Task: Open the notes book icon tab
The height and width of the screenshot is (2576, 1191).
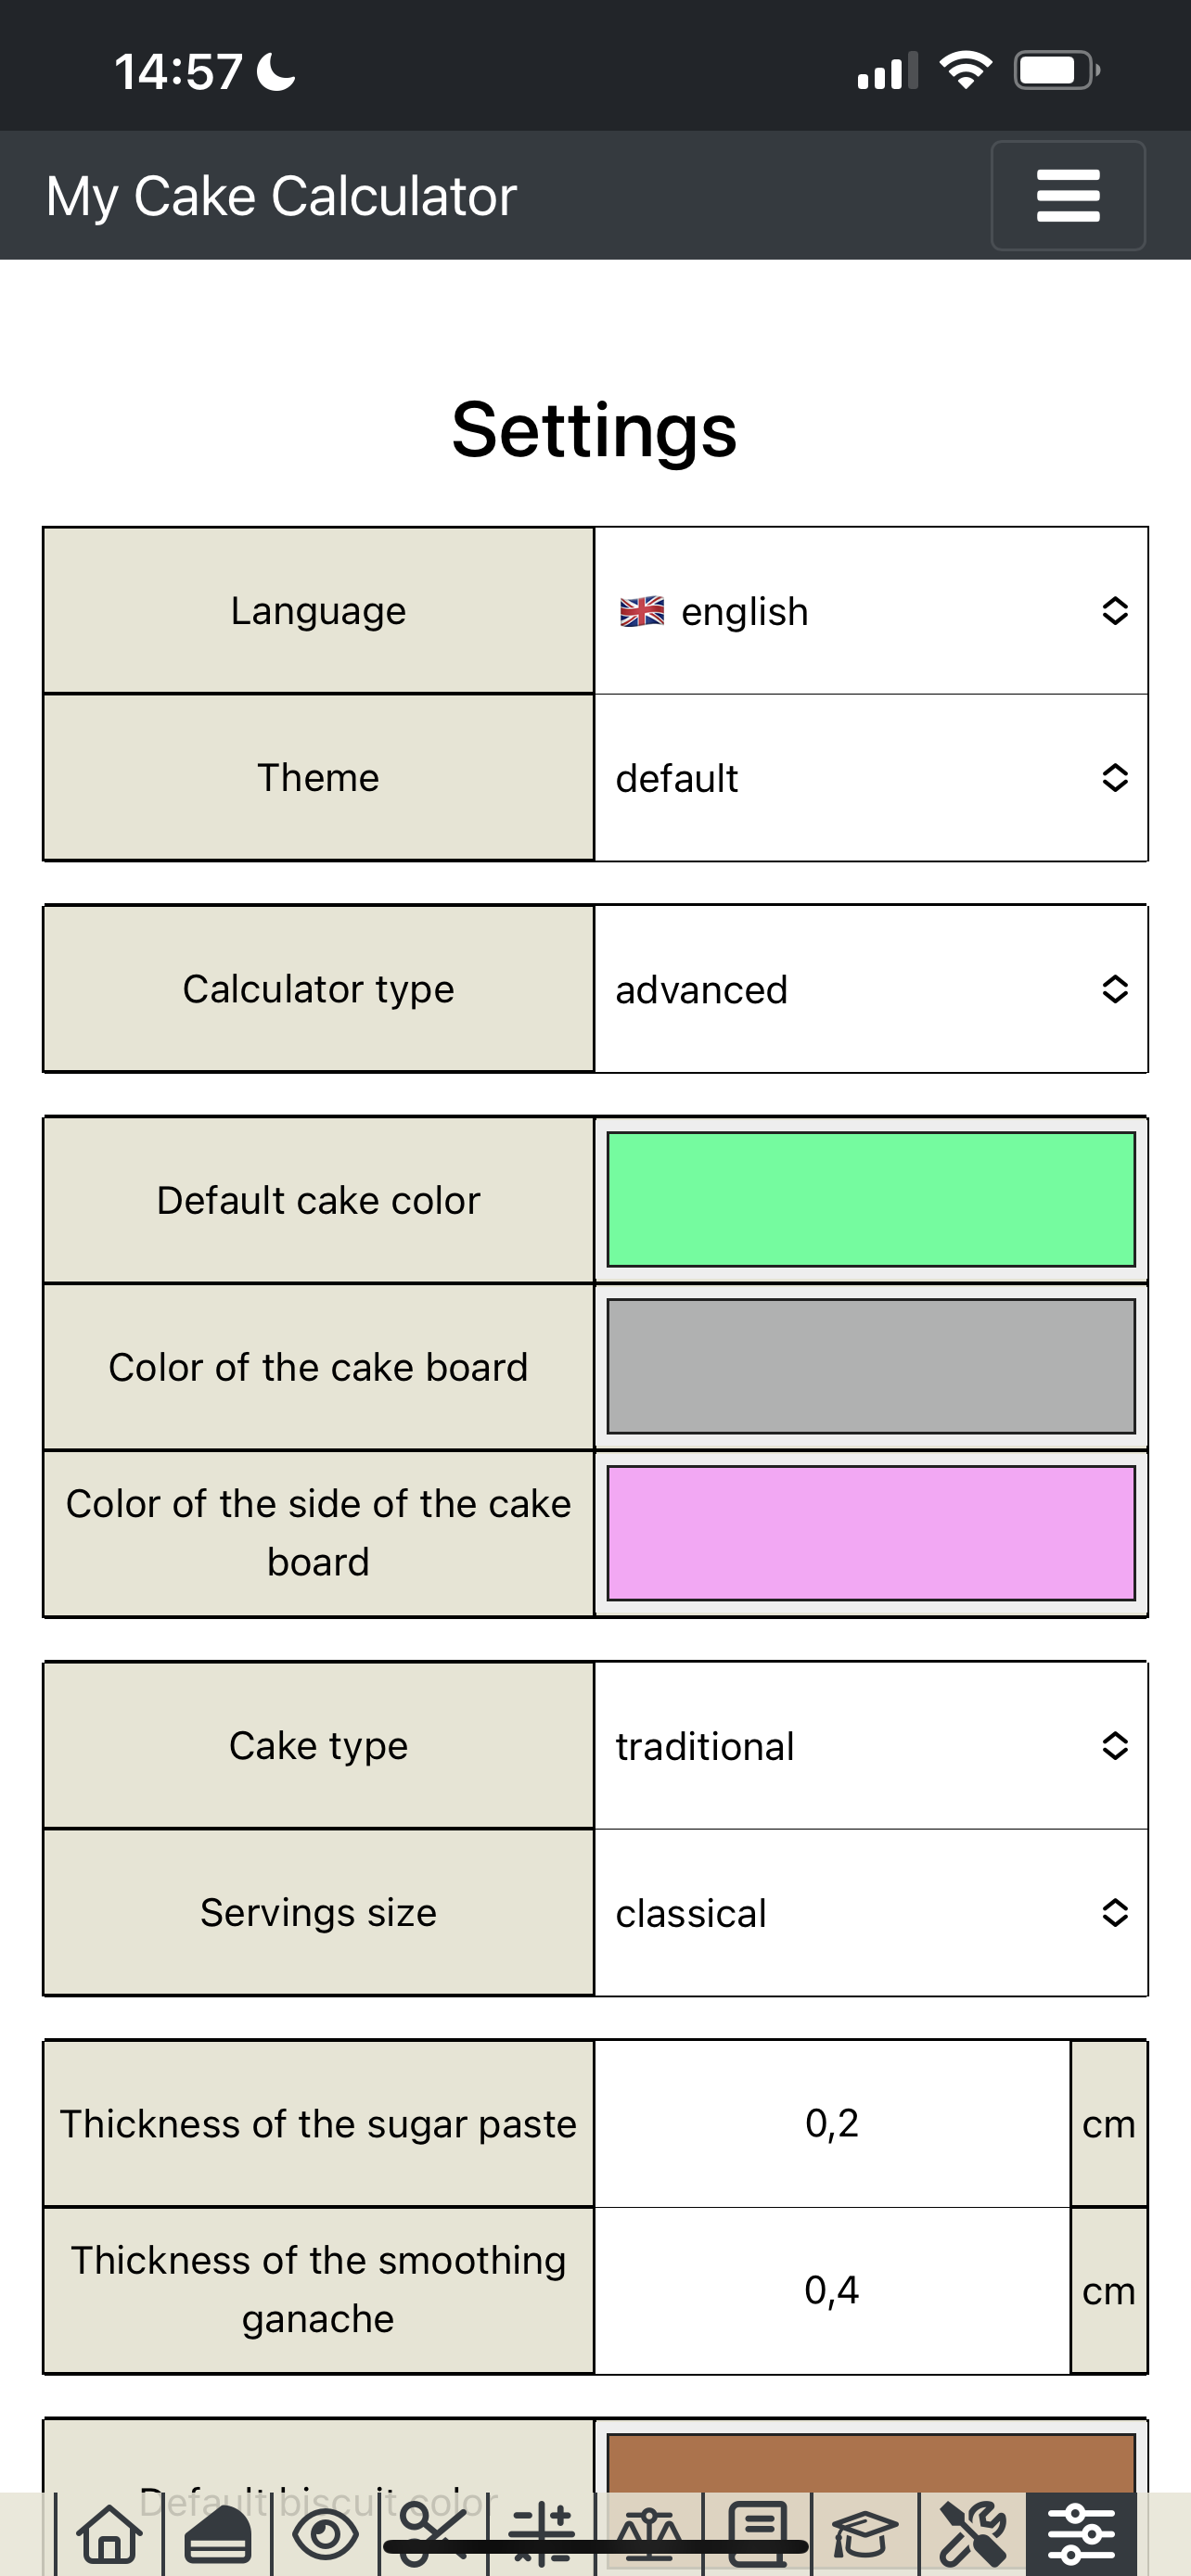Action: 758,2534
